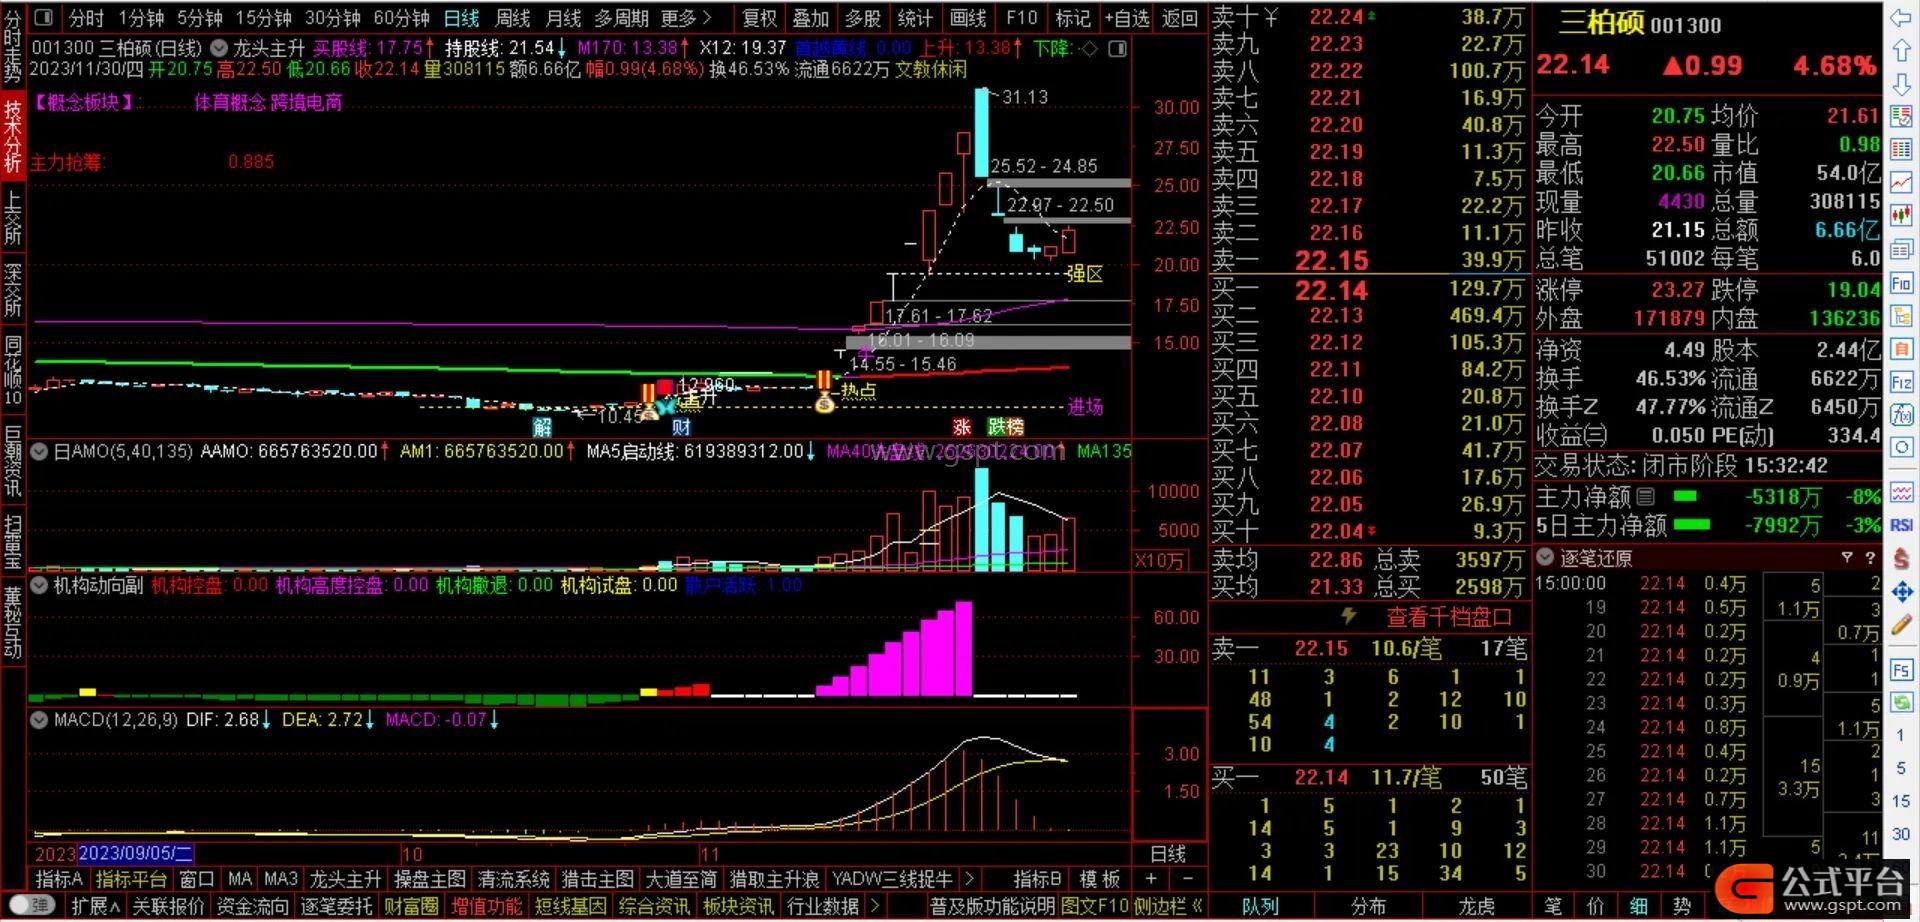Click the 财 marker icon on the chart
1920x922 pixels.
tap(681, 427)
